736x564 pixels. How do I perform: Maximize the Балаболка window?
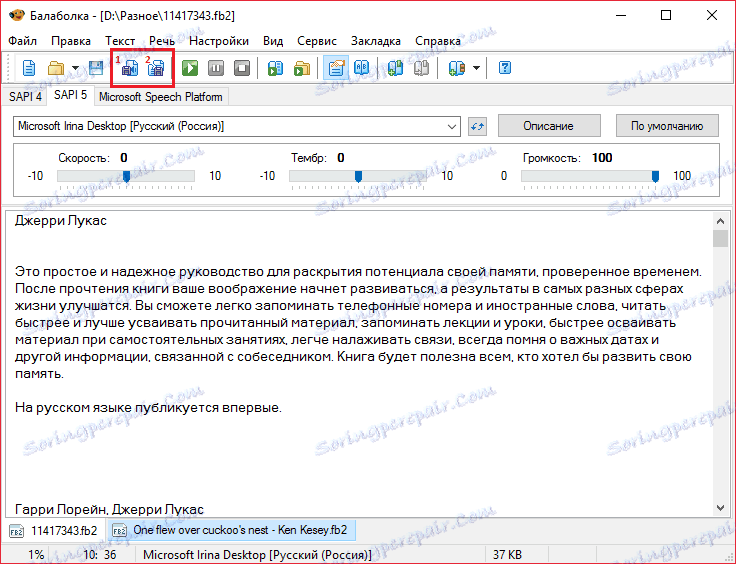point(666,15)
